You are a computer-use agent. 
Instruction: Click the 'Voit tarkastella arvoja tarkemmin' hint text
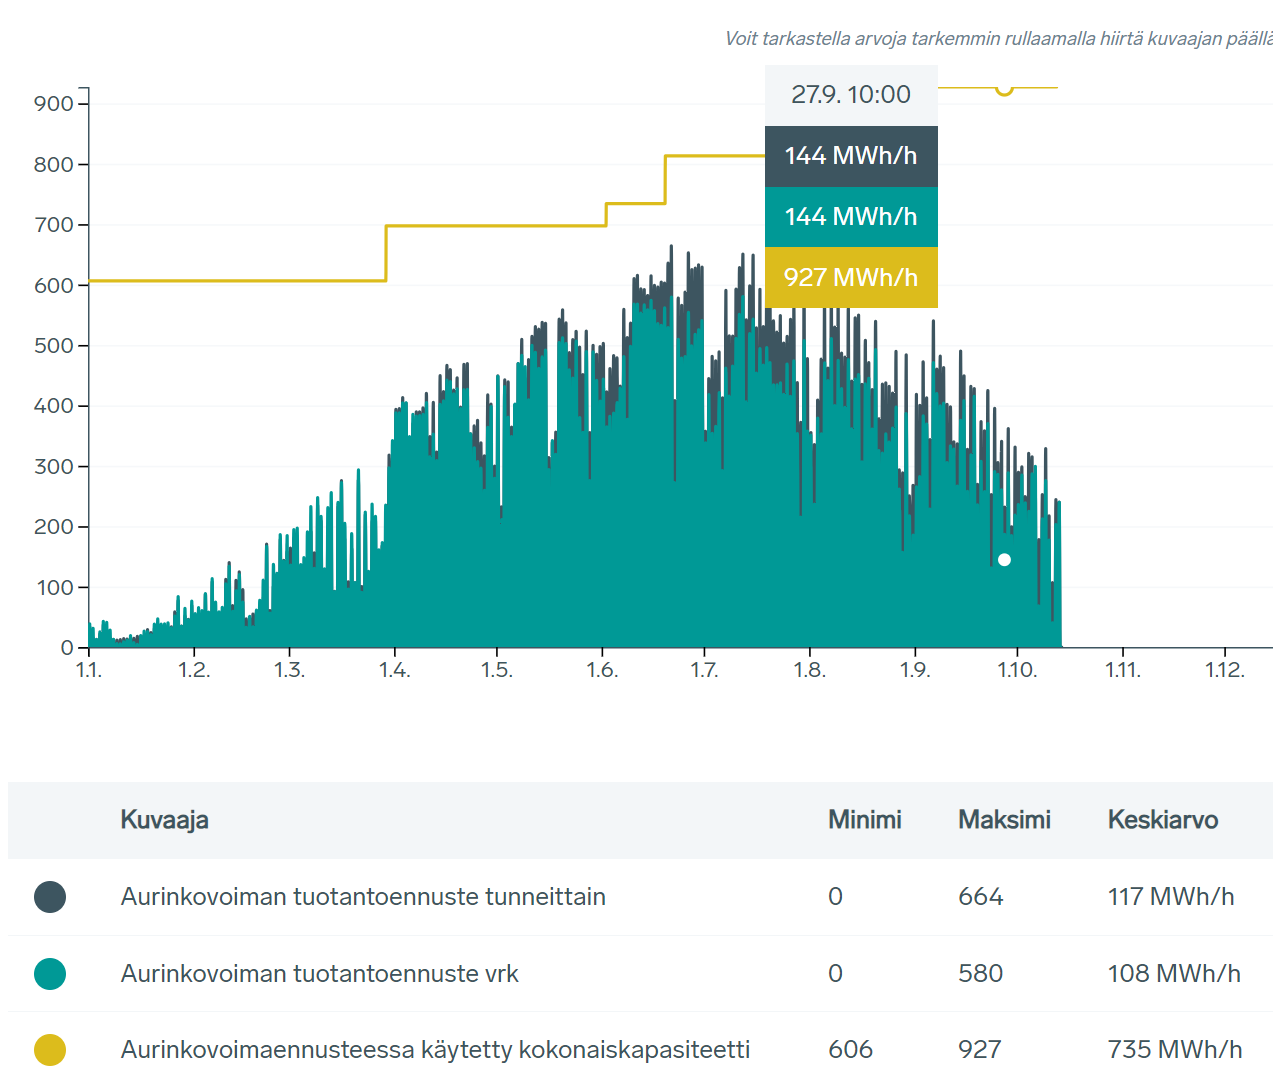pyautogui.click(x=998, y=39)
